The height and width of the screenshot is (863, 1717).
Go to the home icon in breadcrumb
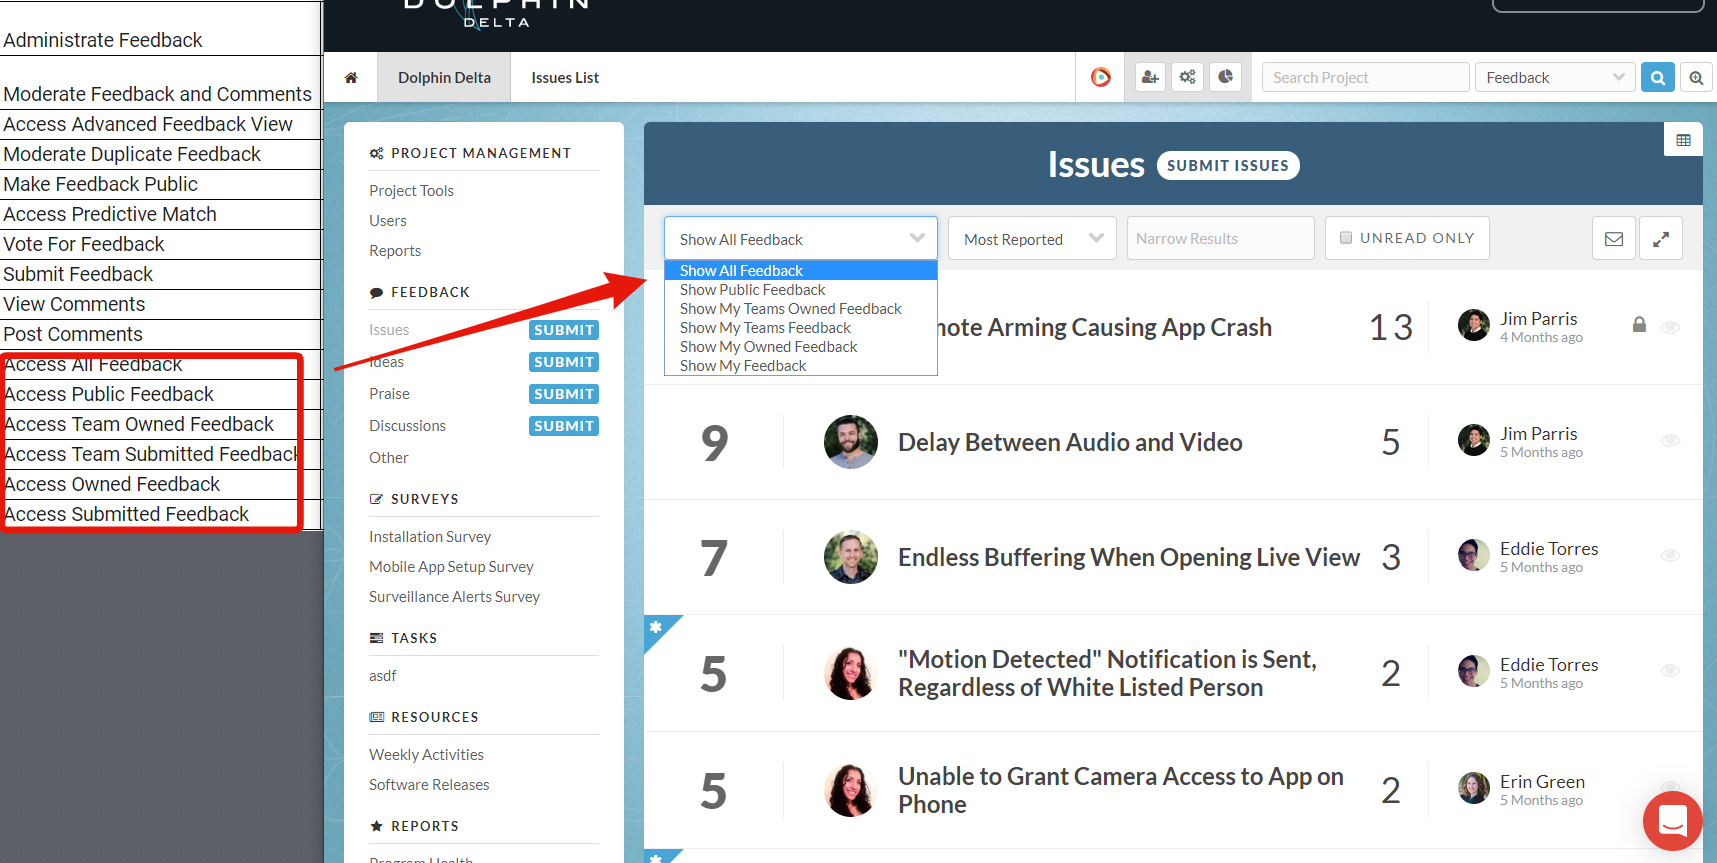(351, 78)
